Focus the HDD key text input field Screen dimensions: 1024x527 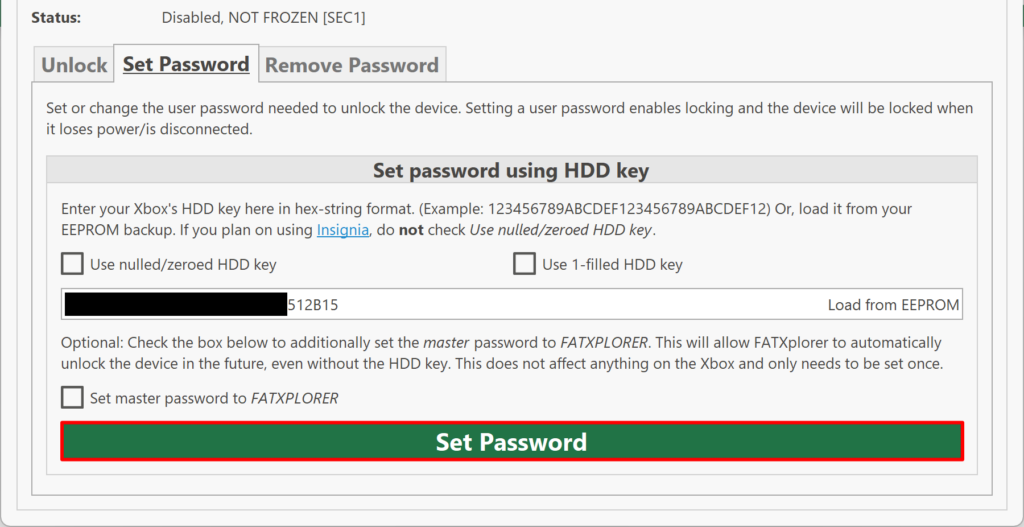point(512,304)
